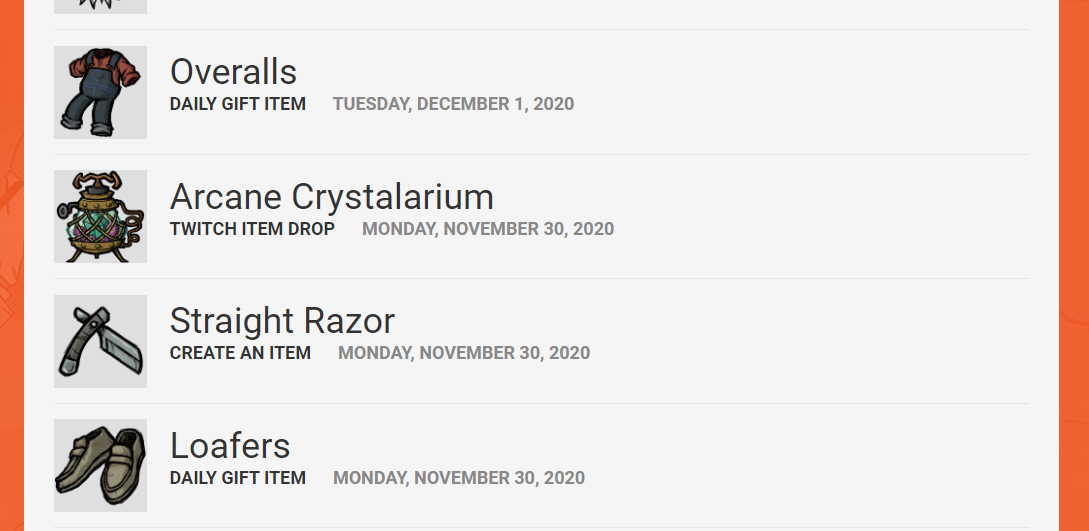Image resolution: width=1089 pixels, height=531 pixels.
Task: Click the partially visible thumbnail at top
Action: (x=100, y=6)
